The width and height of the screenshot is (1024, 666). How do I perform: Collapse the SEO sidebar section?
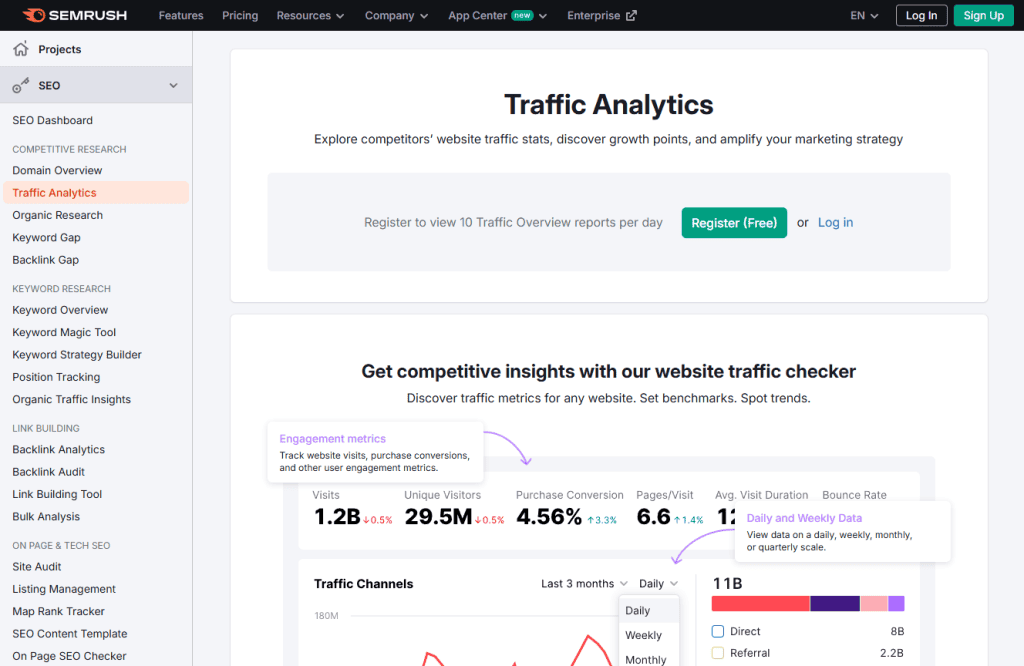tap(173, 86)
